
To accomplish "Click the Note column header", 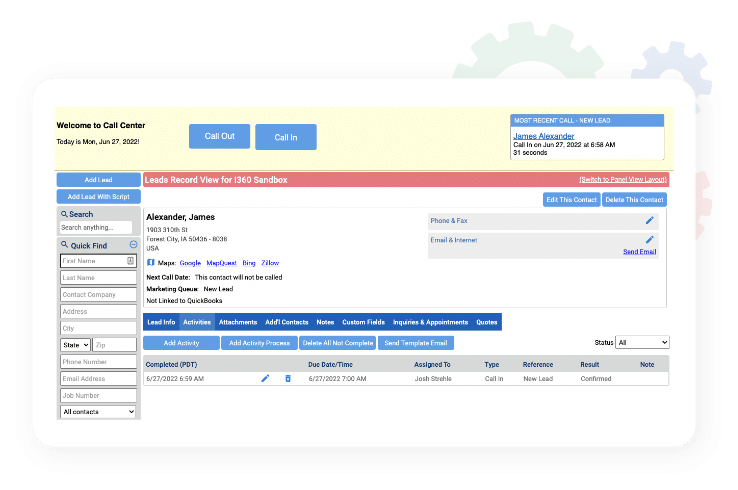I will click(x=647, y=365).
